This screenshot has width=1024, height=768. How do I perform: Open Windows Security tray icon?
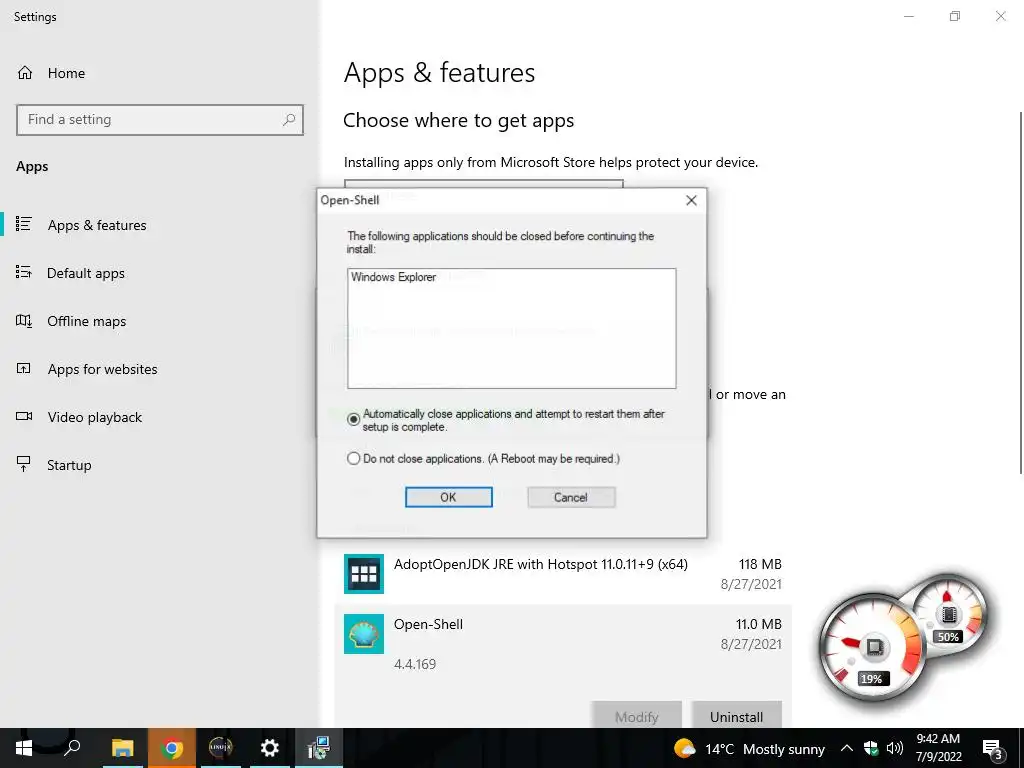click(x=871, y=748)
